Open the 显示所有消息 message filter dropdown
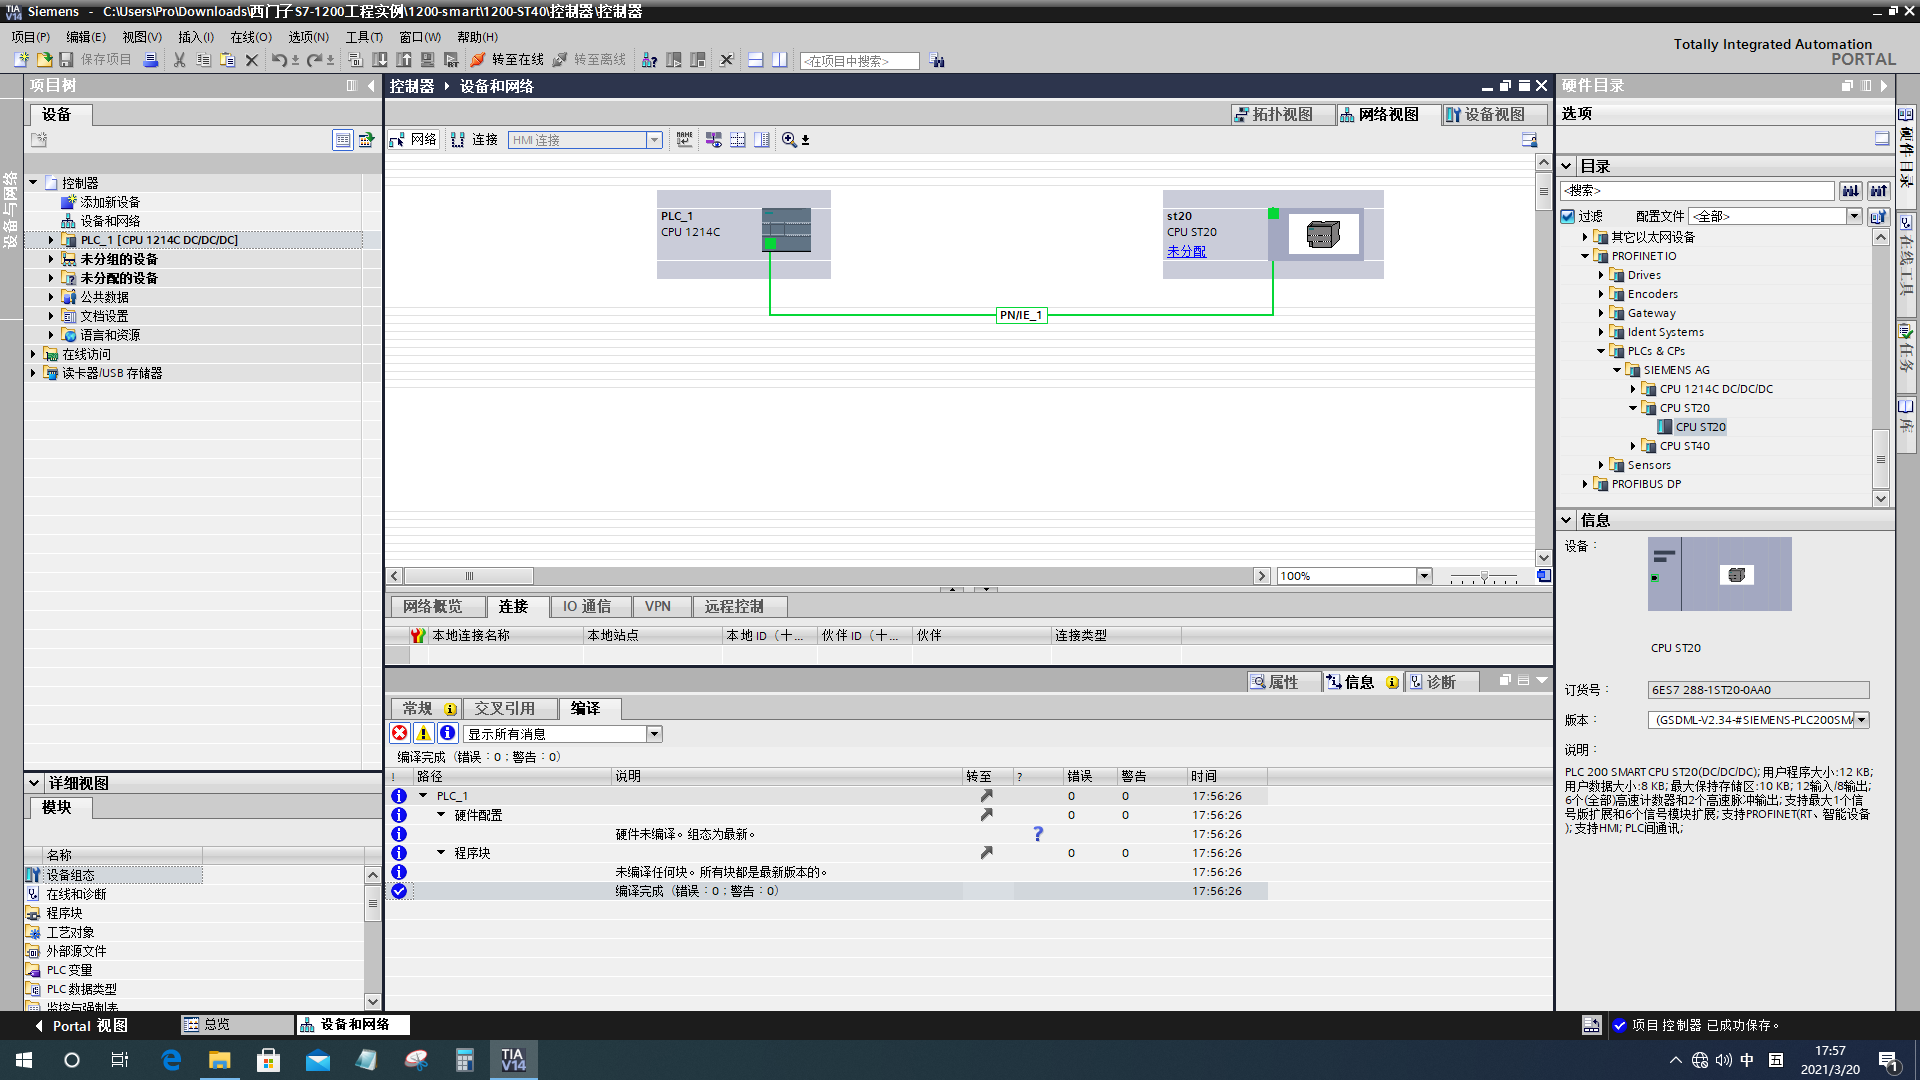 click(654, 734)
